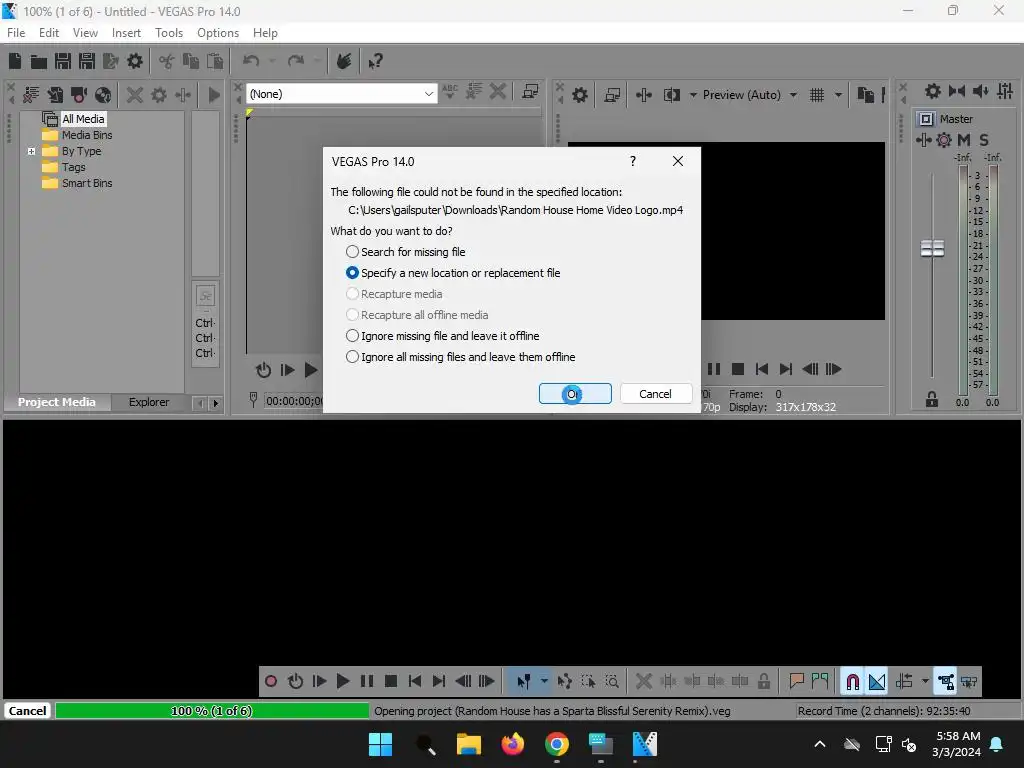
Task: Open Video Preview settings gear icon
Action: [x=579, y=95]
